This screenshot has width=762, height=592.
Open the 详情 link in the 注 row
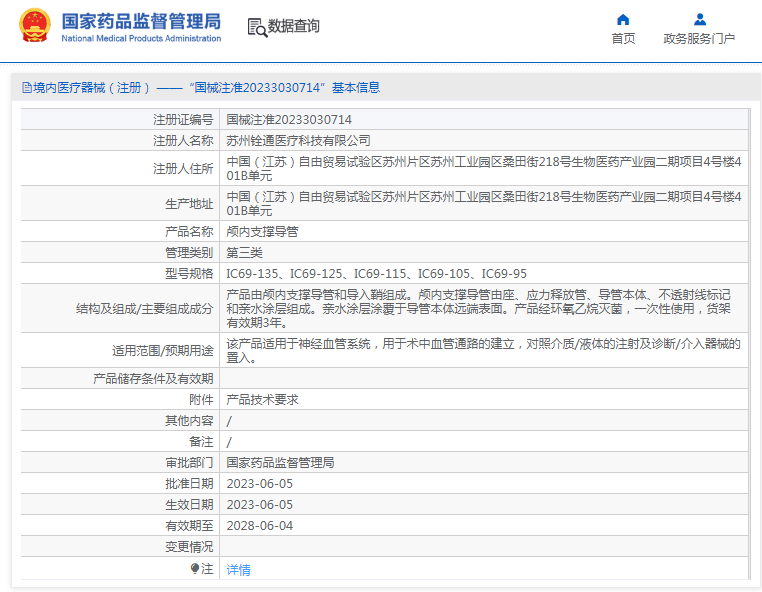tap(238, 569)
